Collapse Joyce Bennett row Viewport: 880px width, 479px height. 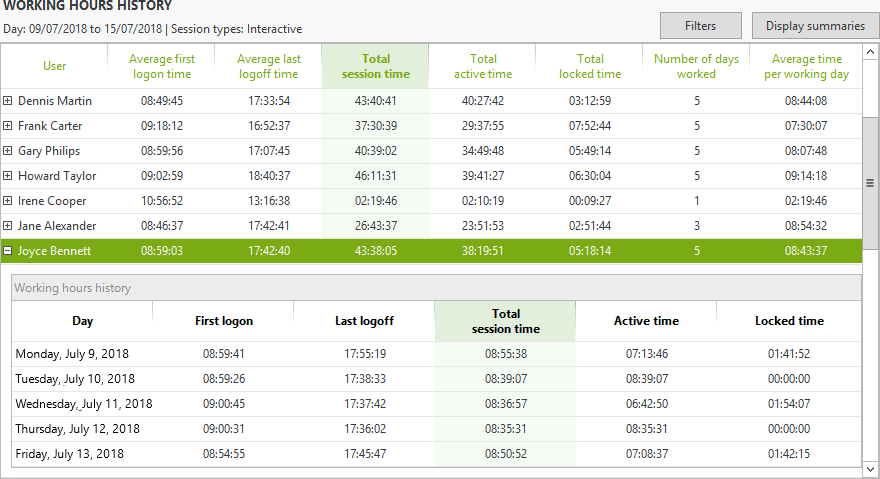pyautogui.click(x=8, y=251)
